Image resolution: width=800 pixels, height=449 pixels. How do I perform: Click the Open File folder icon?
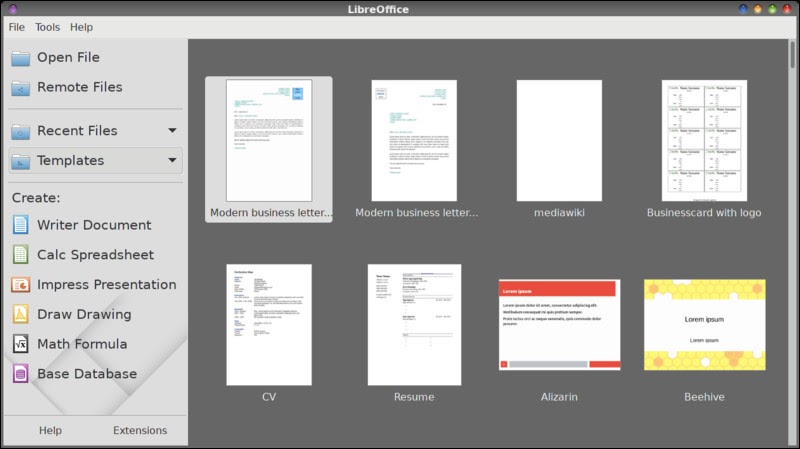[20, 58]
